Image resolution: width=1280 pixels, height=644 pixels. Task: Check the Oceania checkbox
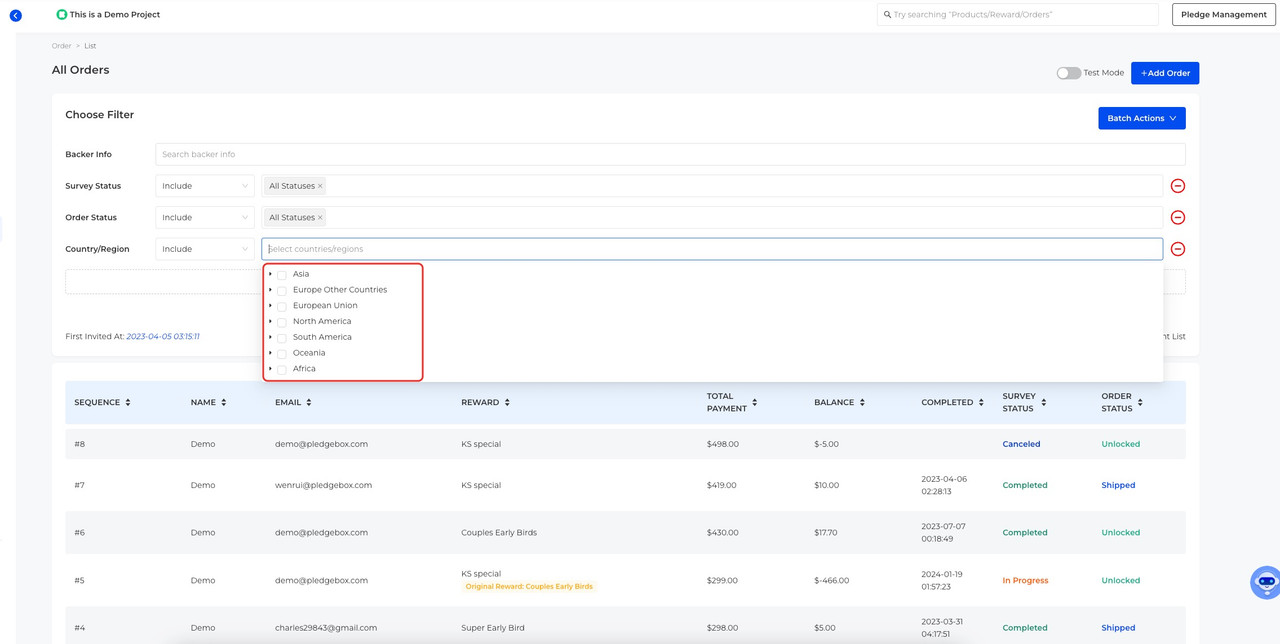(282, 353)
